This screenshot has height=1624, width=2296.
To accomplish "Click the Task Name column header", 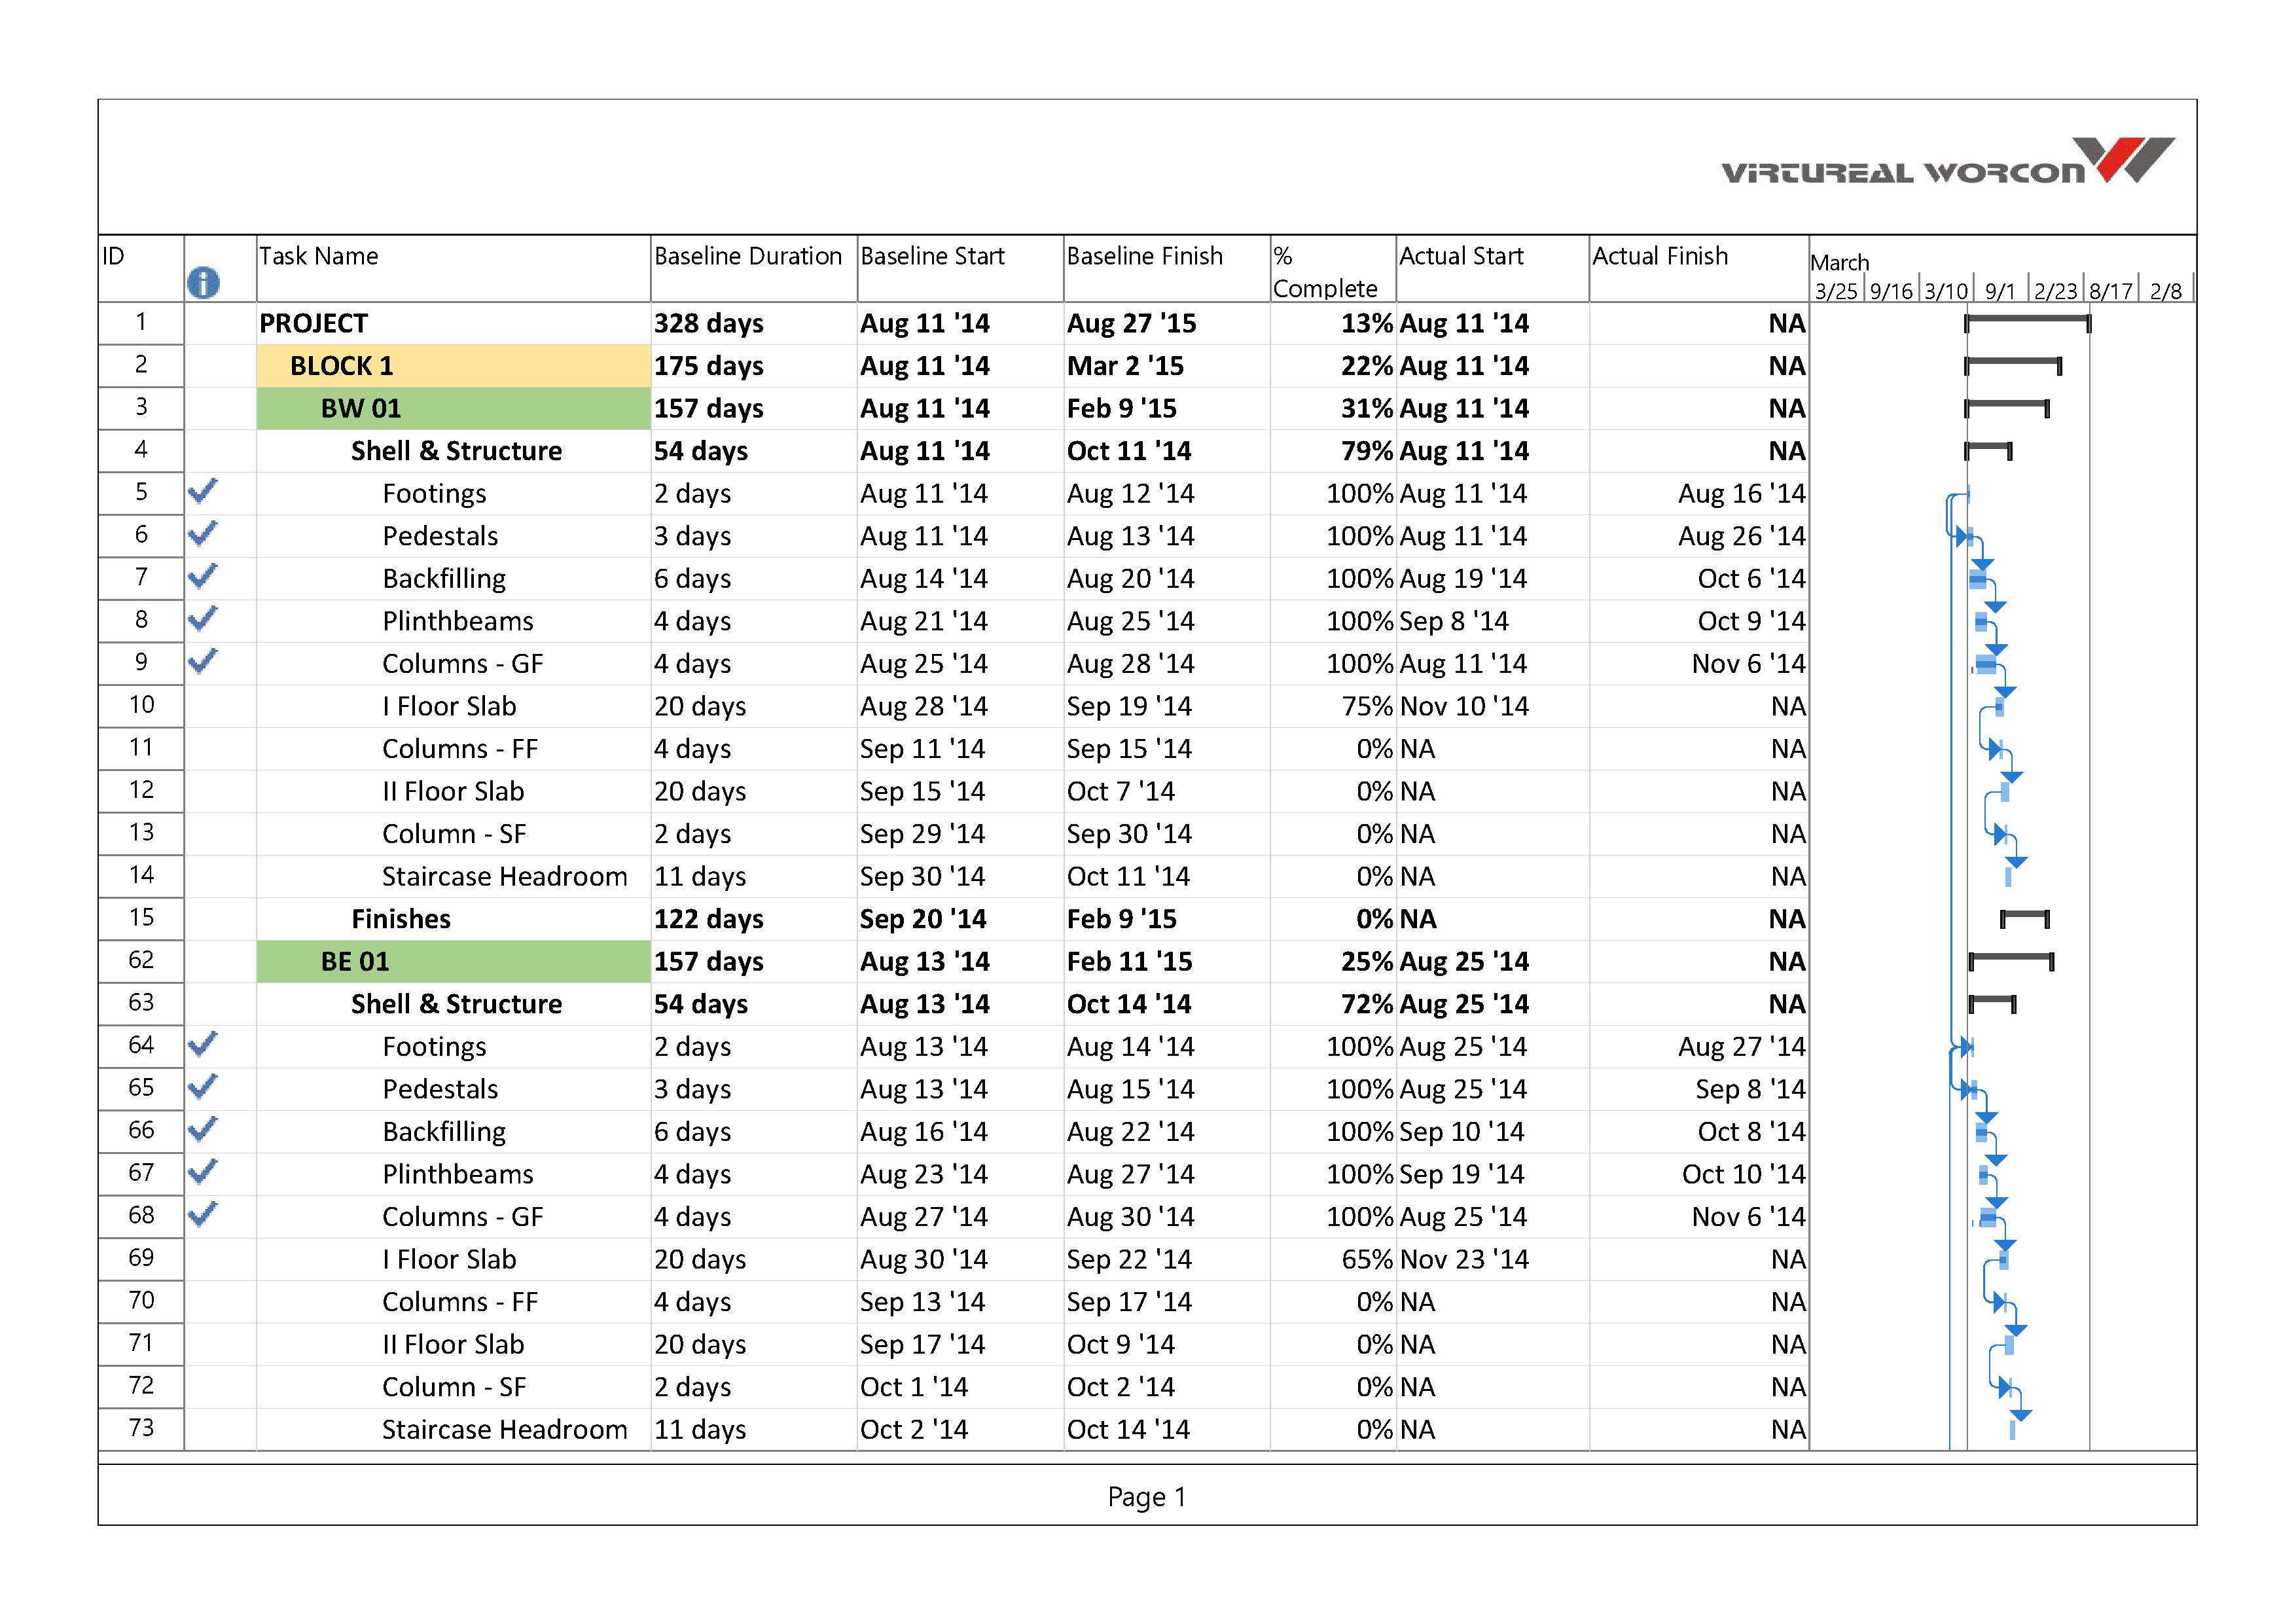I will [x=319, y=256].
